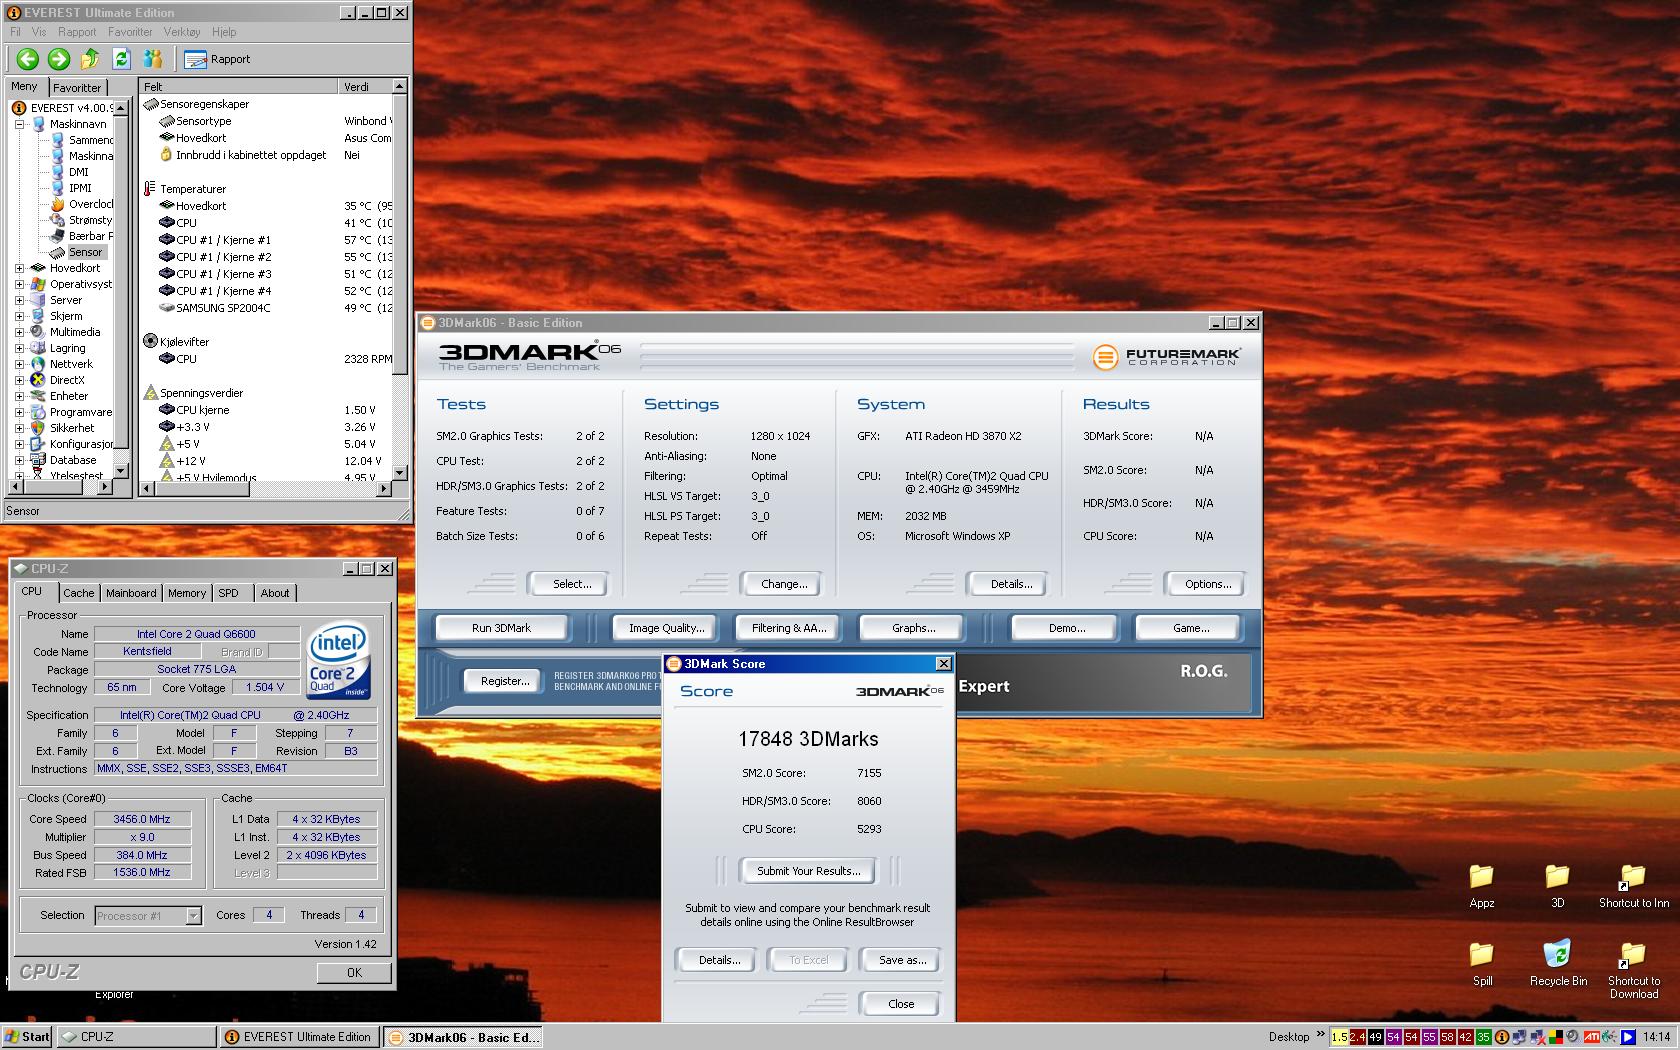The image size is (1680, 1050).
Task: Switch to the SPD tab in CPU-Z
Action: click(229, 593)
